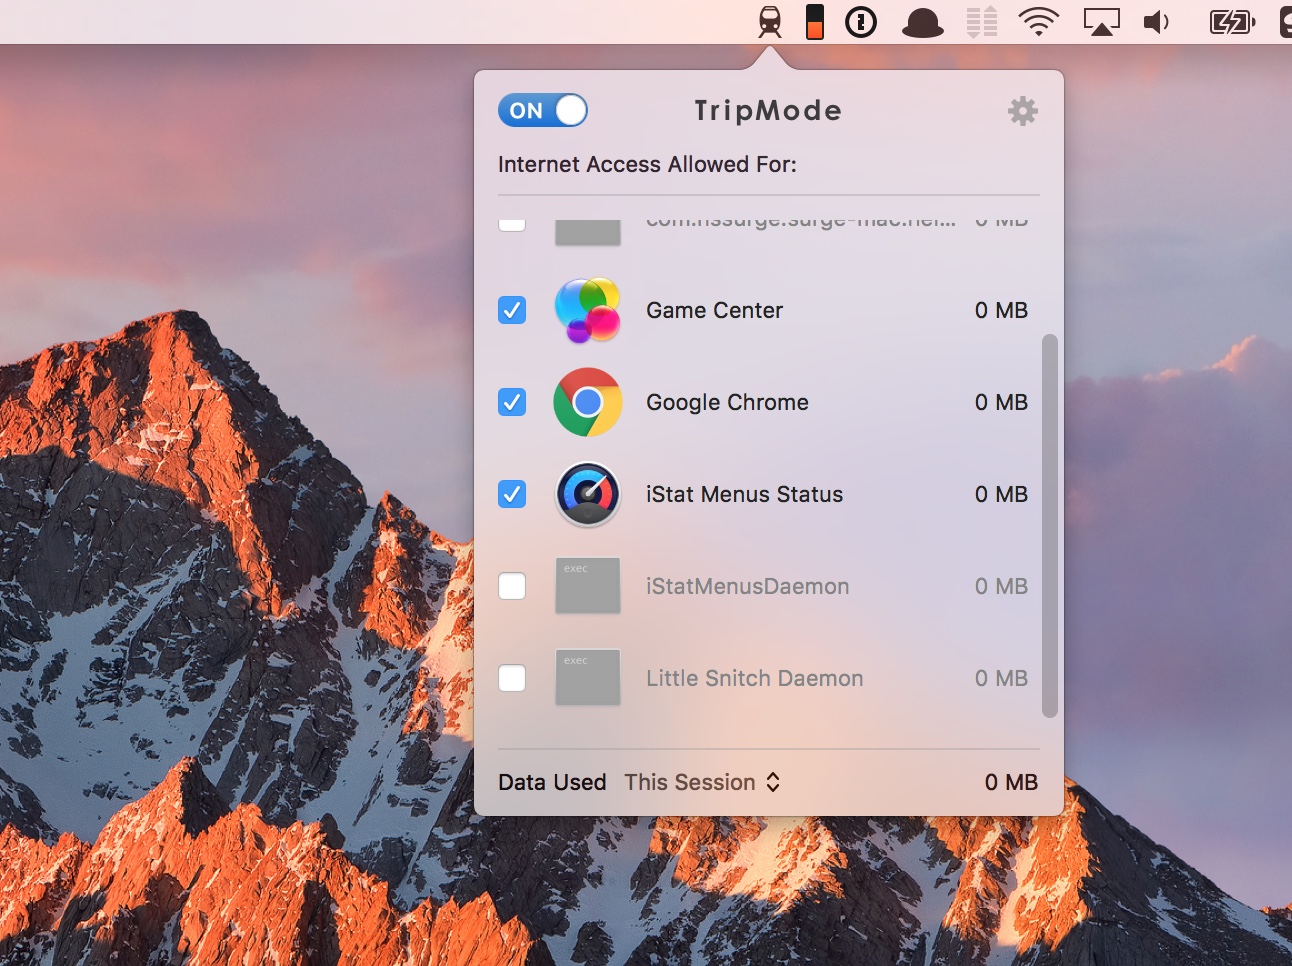
Task: Open the This Session period dropdown
Action: point(702,782)
